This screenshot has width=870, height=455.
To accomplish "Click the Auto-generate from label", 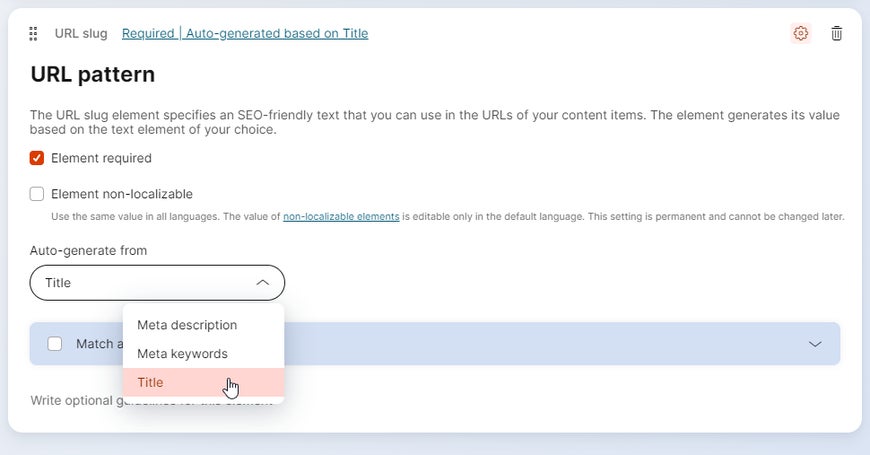I will 89,250.
